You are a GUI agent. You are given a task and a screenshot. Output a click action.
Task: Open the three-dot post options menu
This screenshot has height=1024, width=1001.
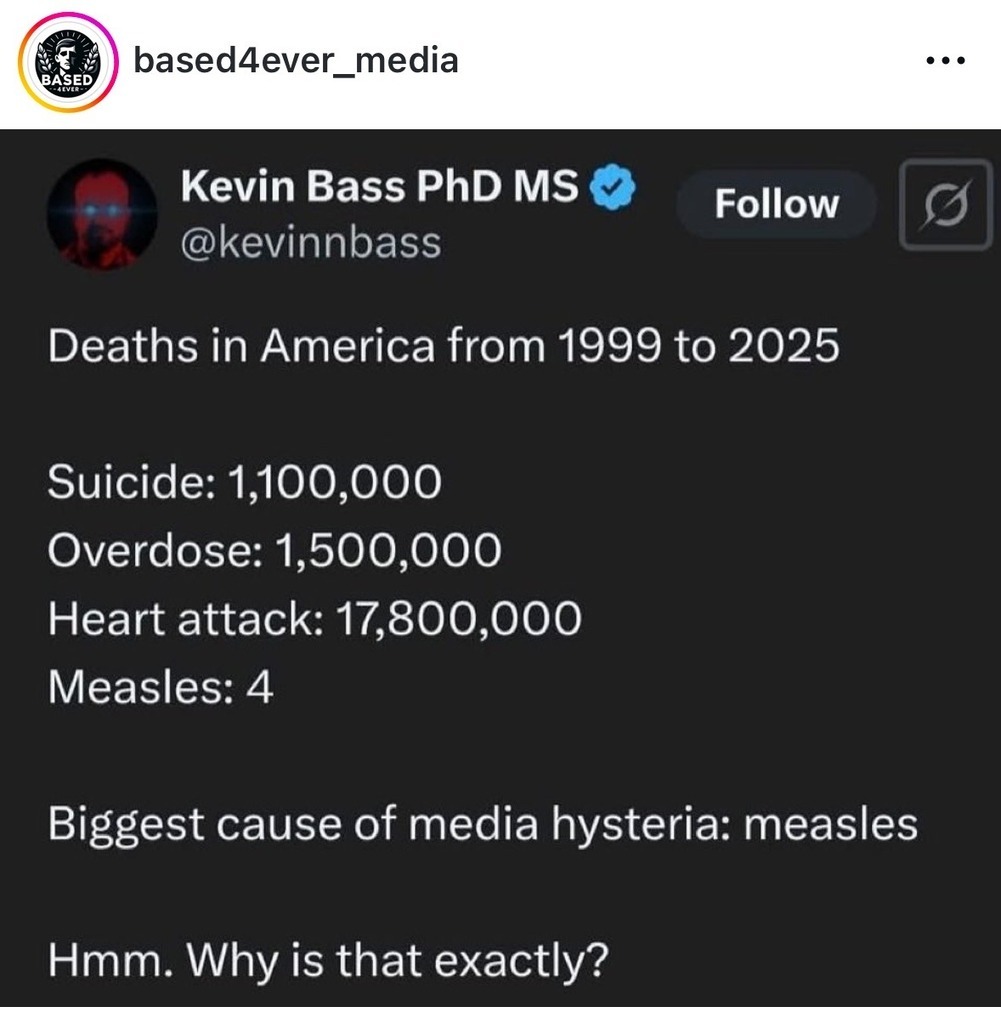[944, 61]
